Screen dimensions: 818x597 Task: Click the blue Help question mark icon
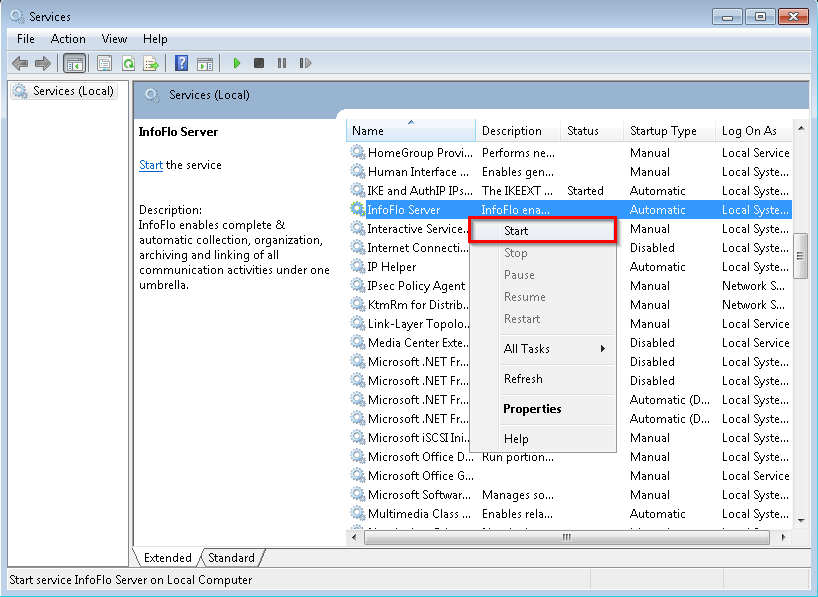coord(181,63)
